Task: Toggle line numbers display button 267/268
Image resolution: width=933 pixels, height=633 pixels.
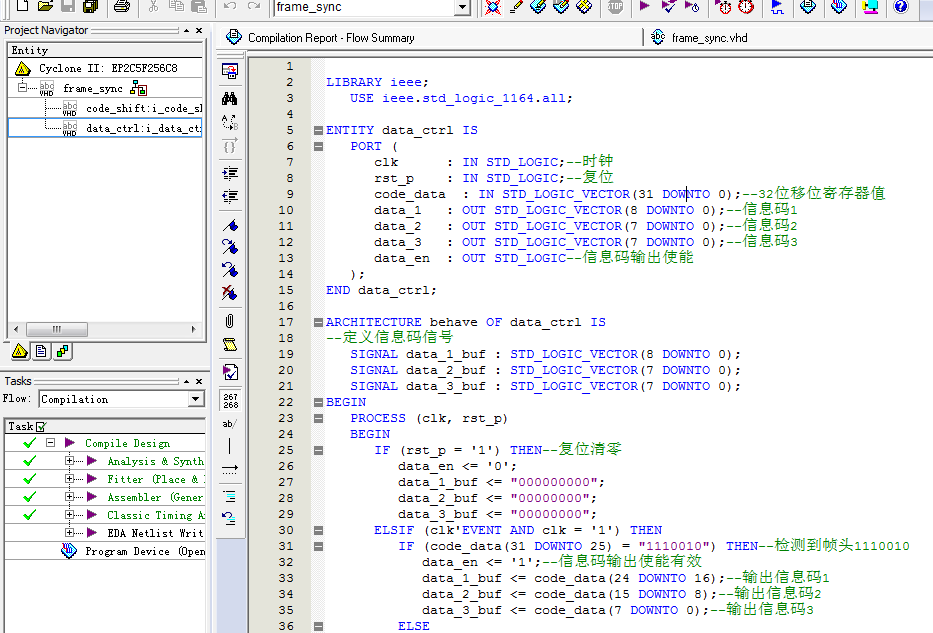Action: (230, 400)
